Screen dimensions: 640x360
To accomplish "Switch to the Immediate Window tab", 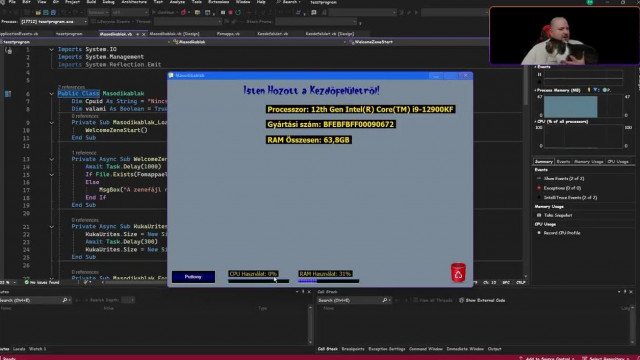I will tap(465, 349).
